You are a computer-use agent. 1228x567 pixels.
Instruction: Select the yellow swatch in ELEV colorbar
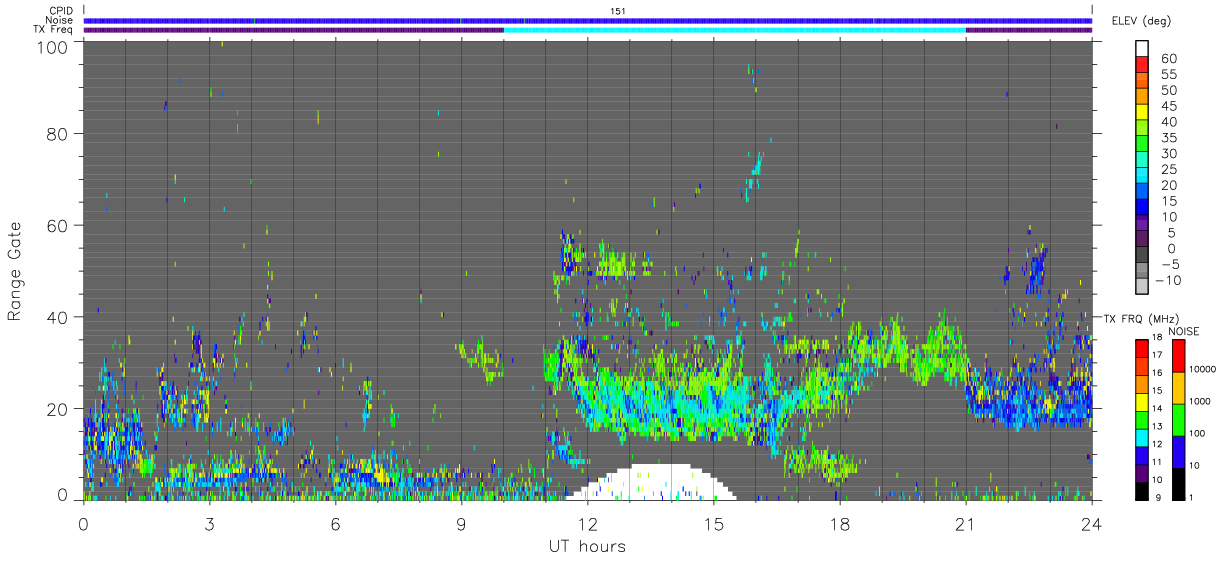pyautogui.click(x=1142, y=114)
